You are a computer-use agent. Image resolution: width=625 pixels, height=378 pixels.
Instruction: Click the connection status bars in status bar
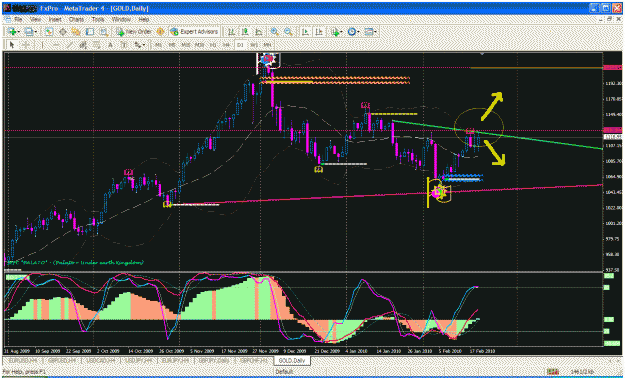[x=552, y=372]
